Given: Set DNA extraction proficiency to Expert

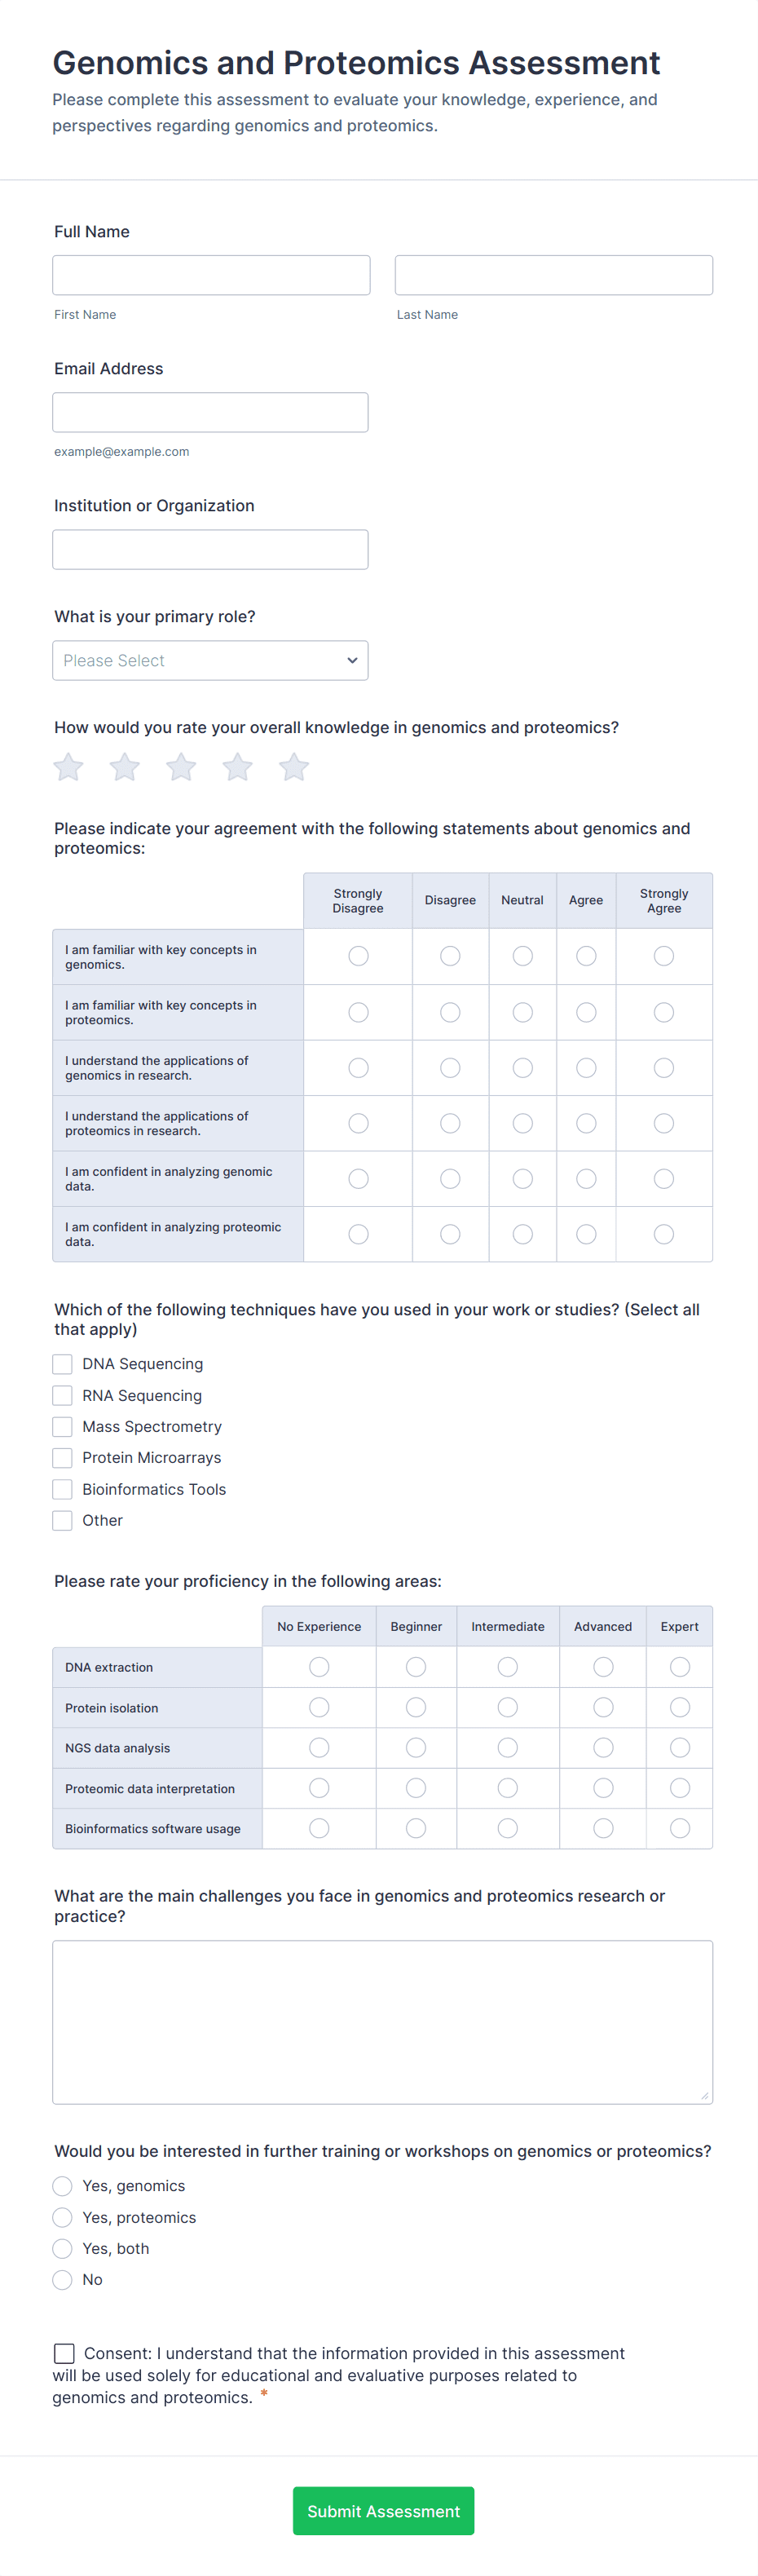Looking at the screenshot, I should [680, 1667].
